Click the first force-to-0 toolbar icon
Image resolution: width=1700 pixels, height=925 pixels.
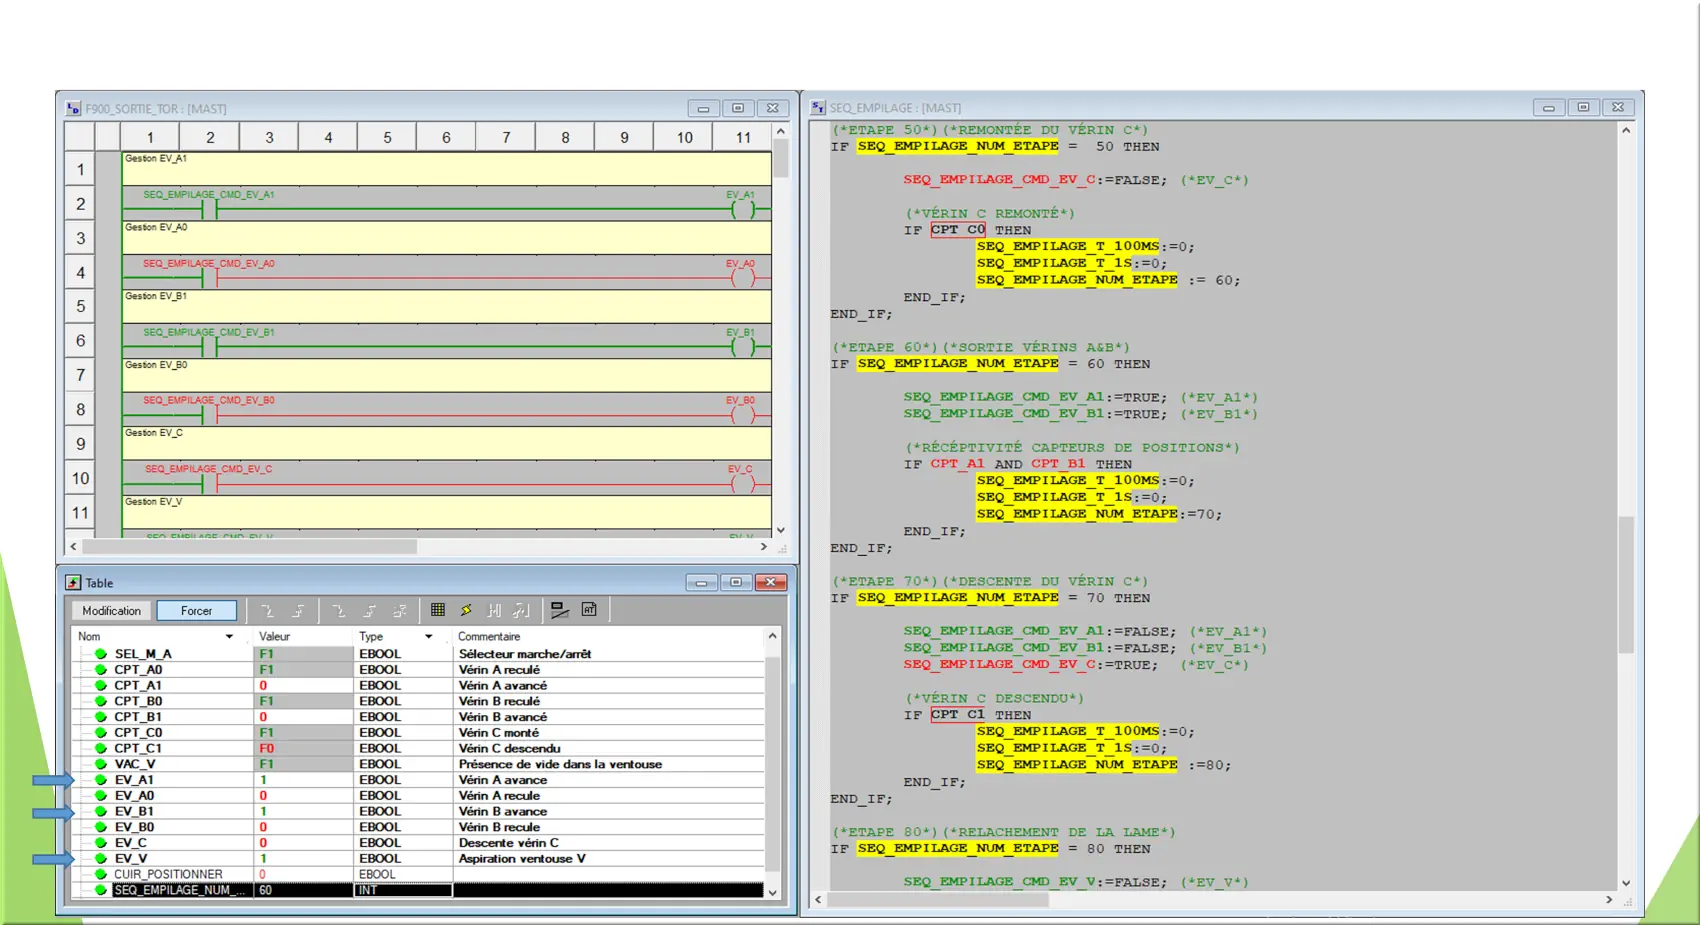[x=267, y=610]
